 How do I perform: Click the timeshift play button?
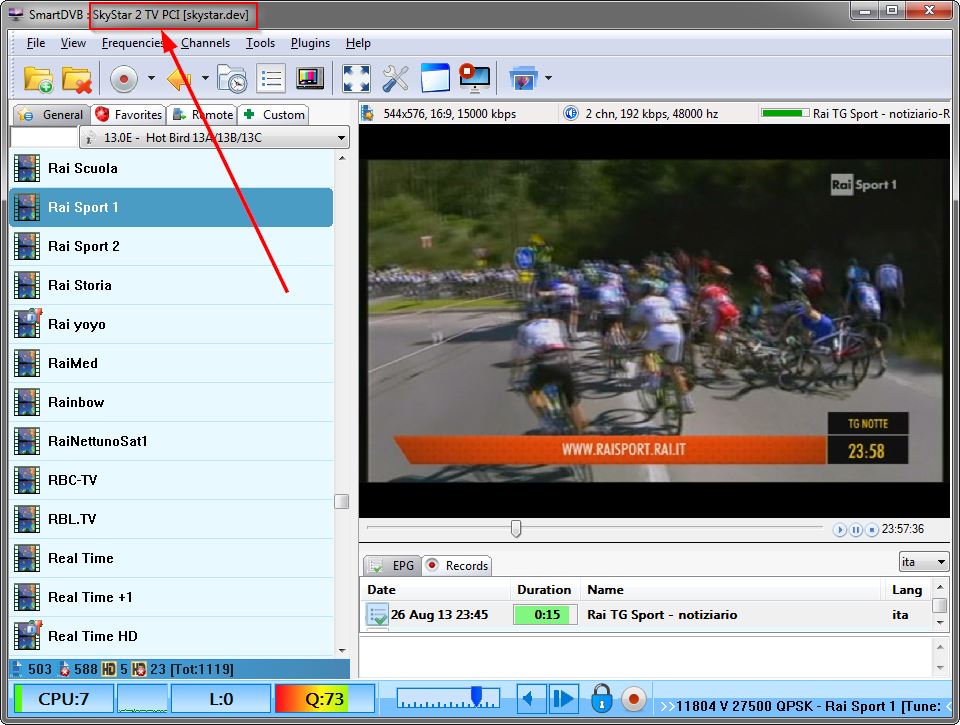click(839, 530)
